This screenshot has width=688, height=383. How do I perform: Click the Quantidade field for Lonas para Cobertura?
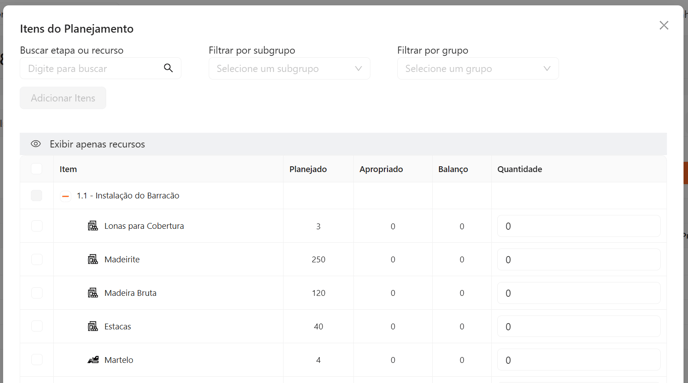(x=579, y=226)
